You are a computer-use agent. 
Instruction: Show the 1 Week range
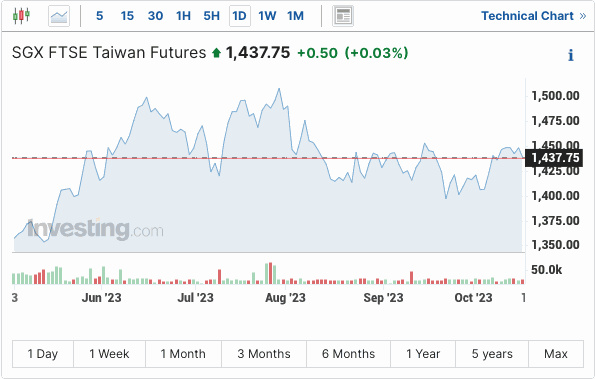(109, 354)
